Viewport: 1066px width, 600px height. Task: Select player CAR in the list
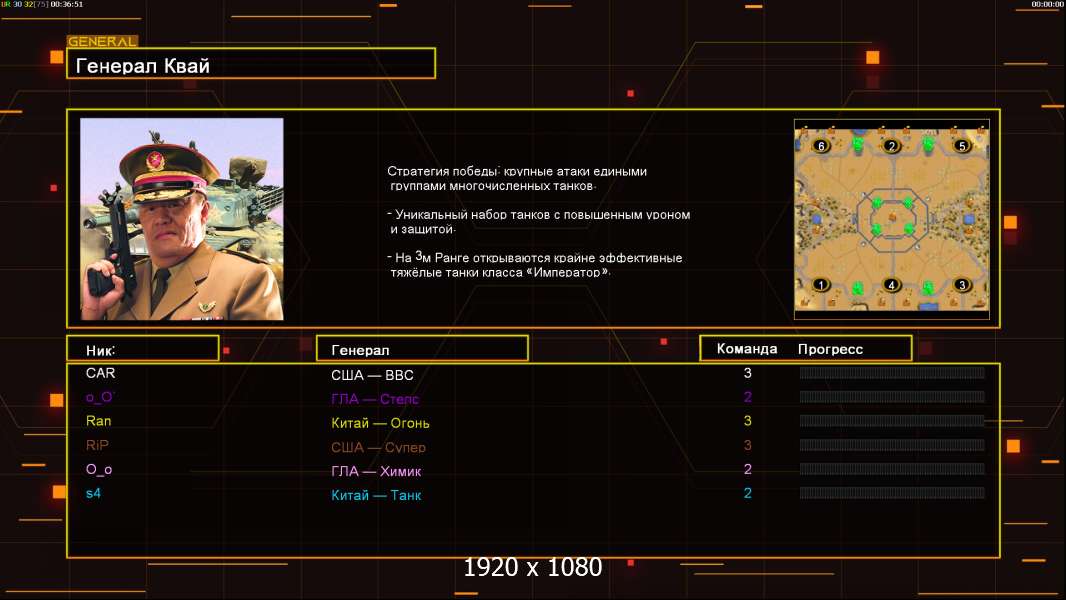[101, 373]
